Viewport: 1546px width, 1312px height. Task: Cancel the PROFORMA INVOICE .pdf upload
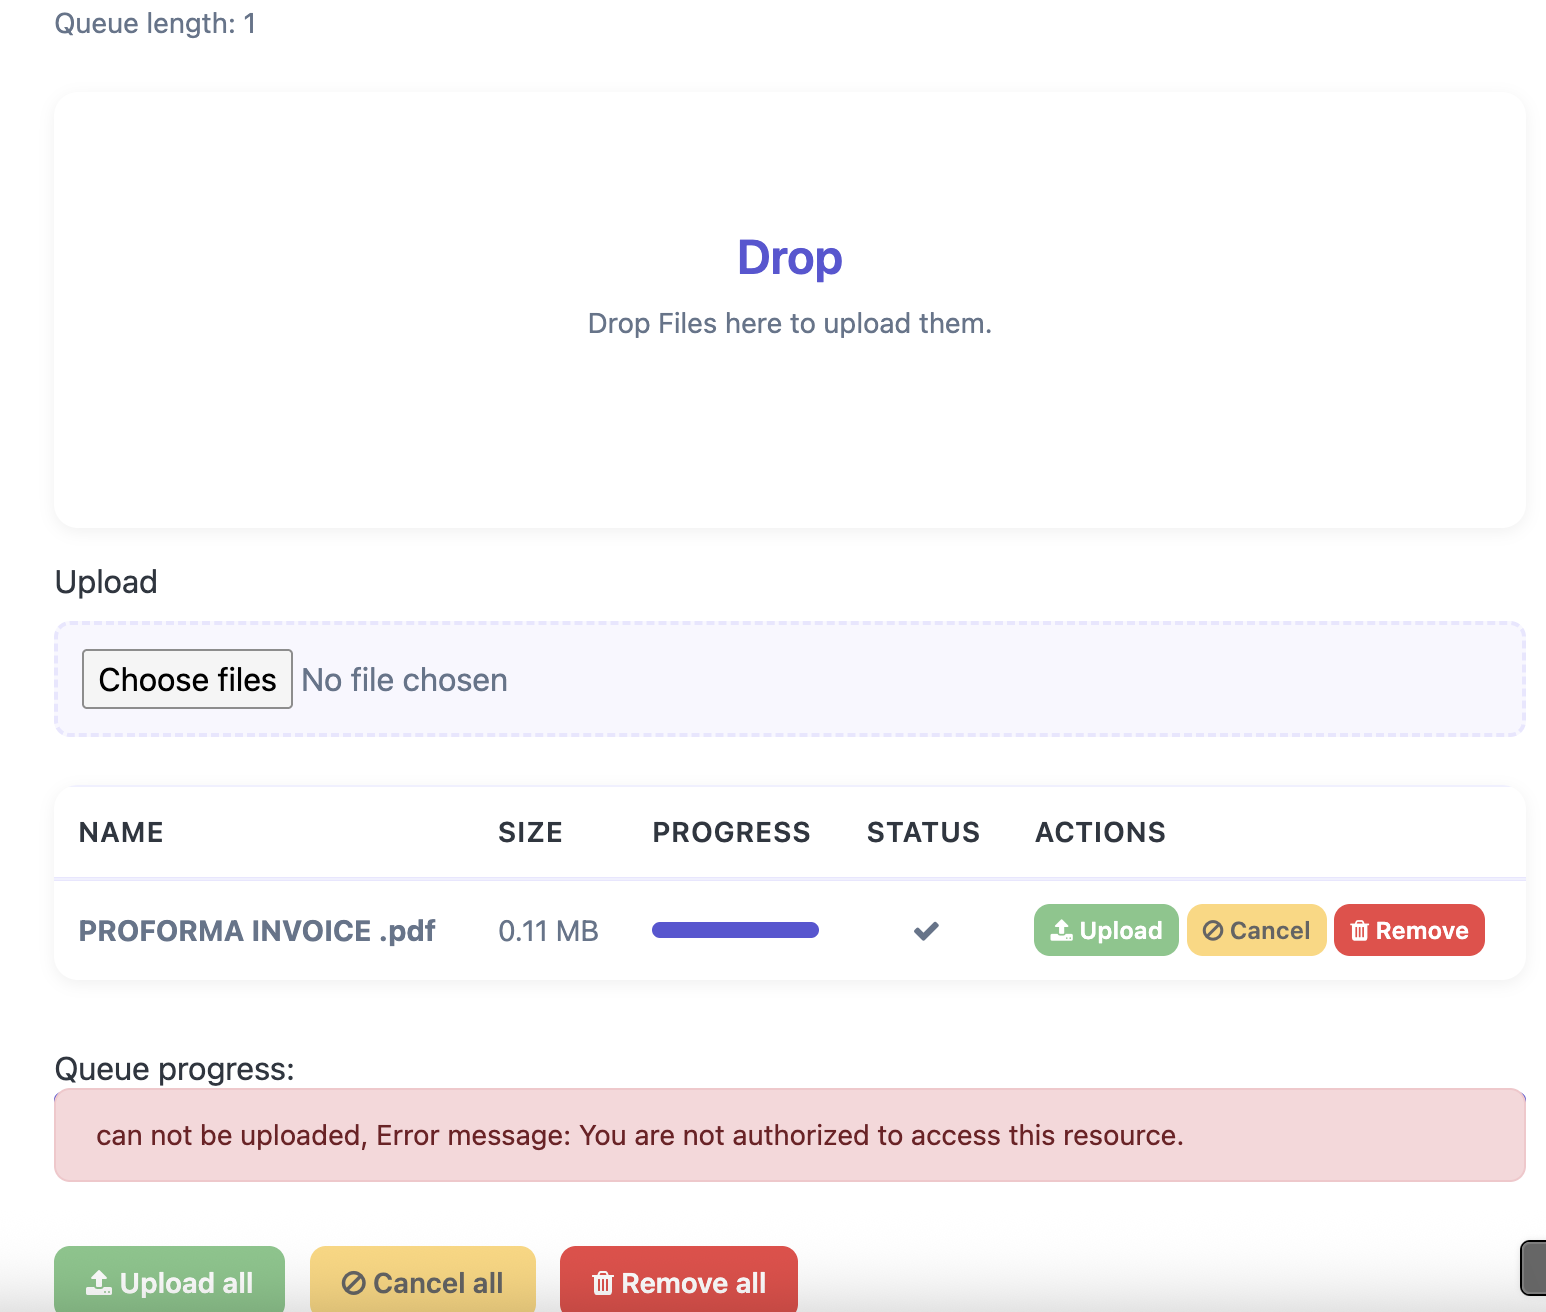click(1256, 930)
